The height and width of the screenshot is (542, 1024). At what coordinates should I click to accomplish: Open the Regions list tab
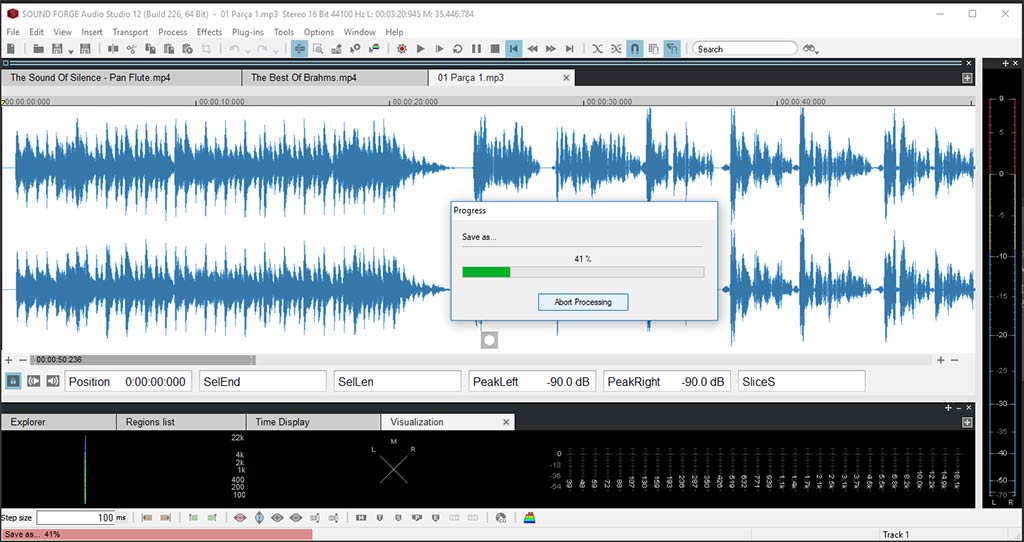[182, 422]
